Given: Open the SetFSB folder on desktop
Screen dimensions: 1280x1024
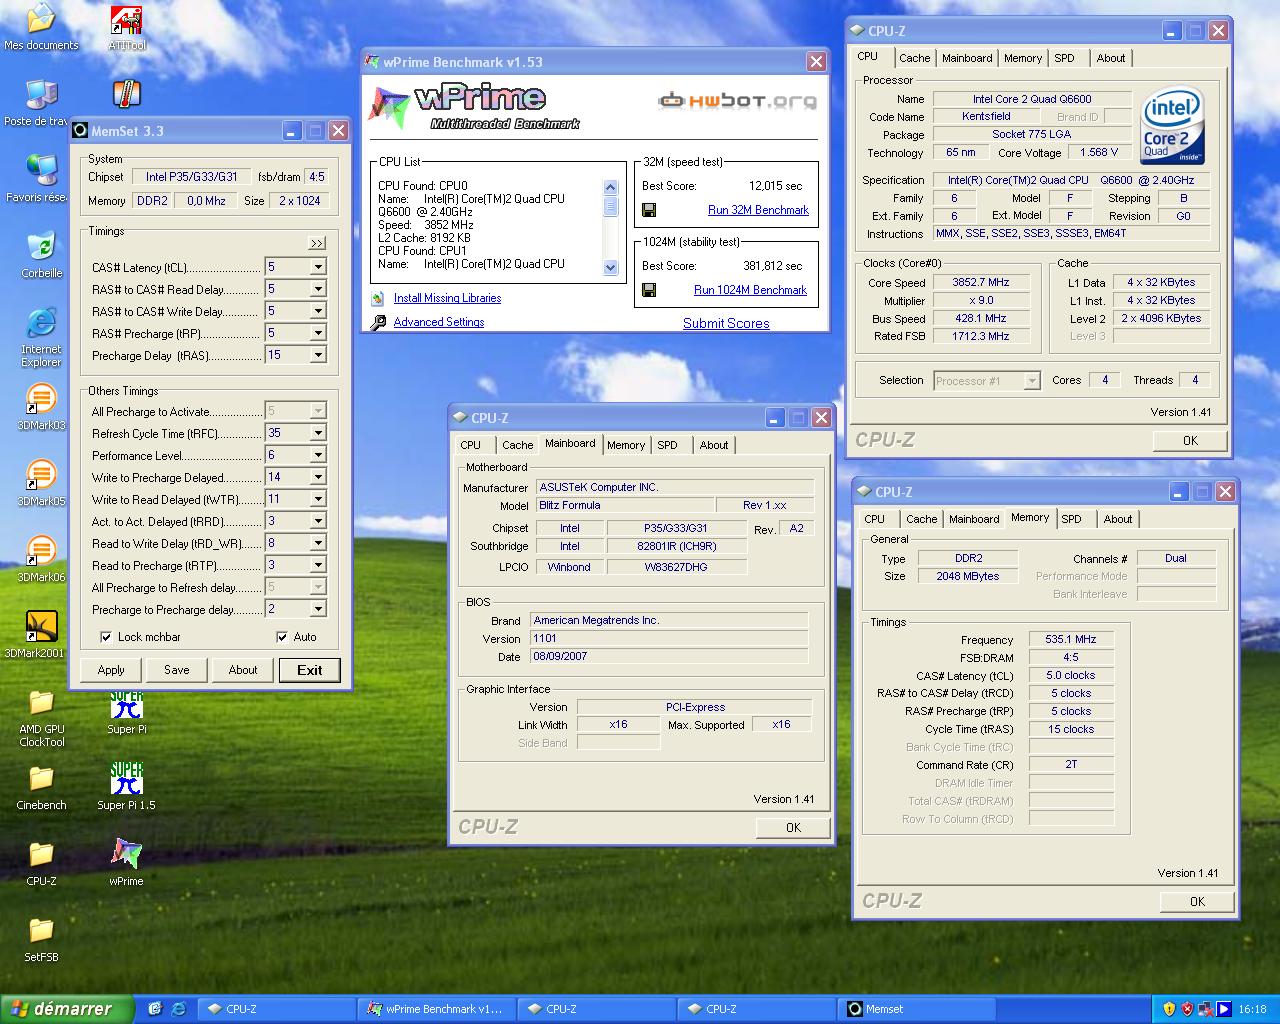Looking at the screenshot, I should (x=41, y=930).
